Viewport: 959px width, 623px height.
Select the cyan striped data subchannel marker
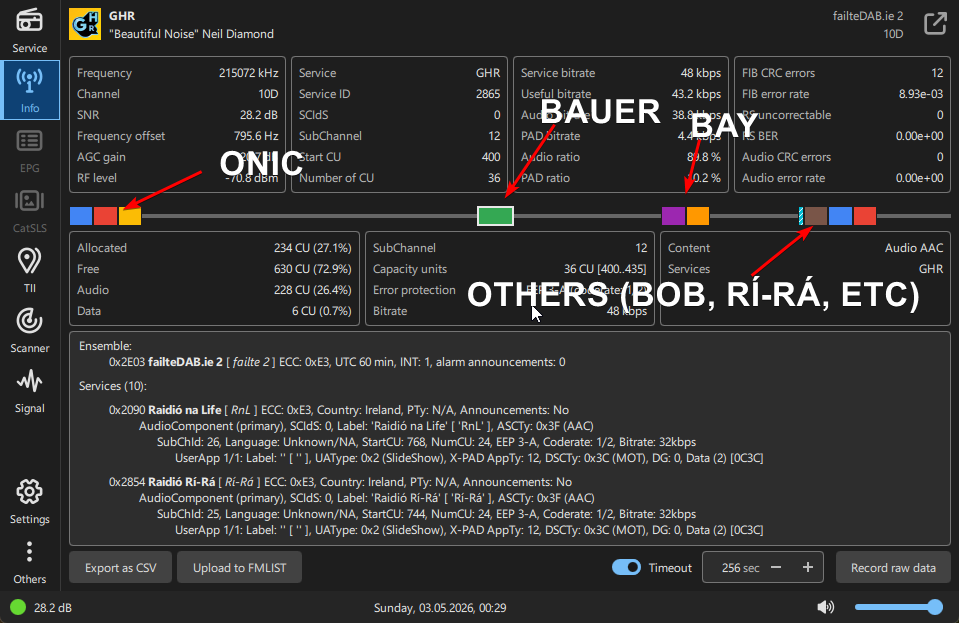pos(801,216)
